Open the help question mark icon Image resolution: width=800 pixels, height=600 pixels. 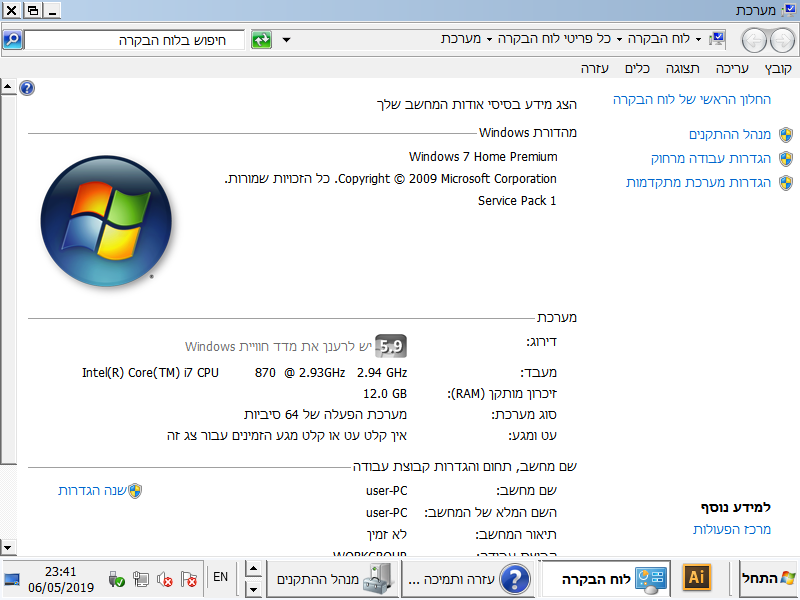click(x=27, y=88)
